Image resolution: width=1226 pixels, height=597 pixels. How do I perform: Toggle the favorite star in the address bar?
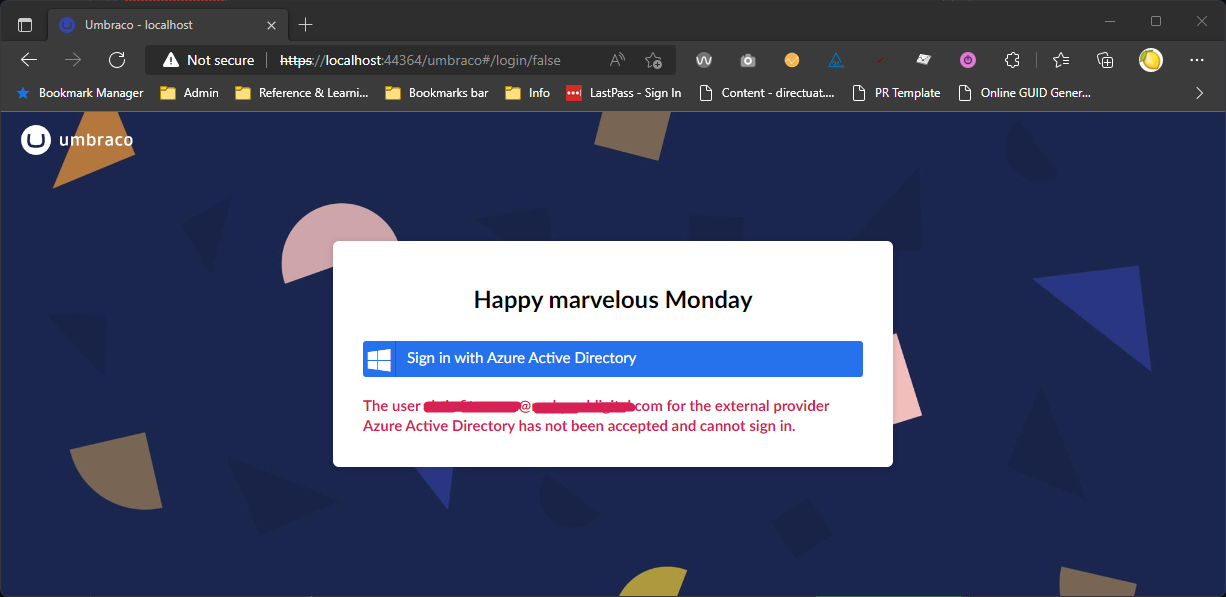654,60
